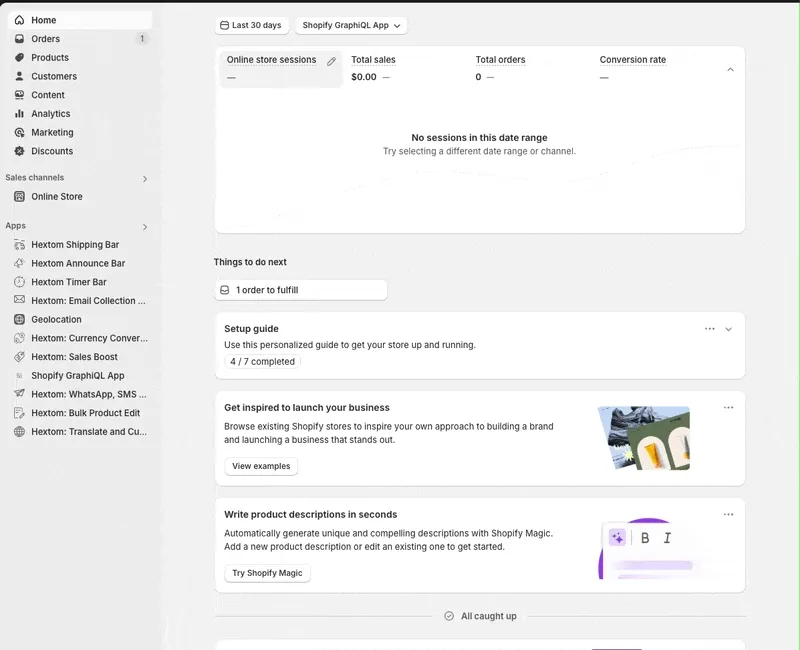Open Marketing in sidebar
This screenshot has width=800, height=650.
point(80,133)
